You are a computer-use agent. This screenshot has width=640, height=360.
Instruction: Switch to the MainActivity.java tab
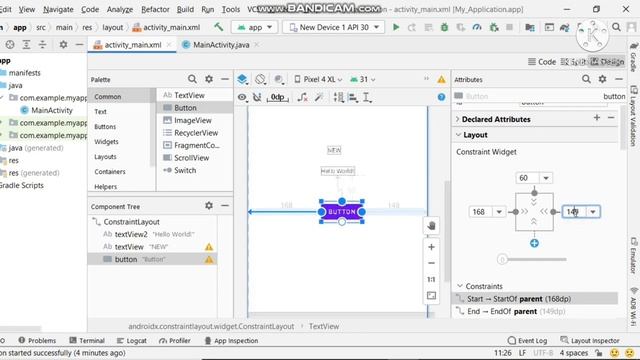(x=221, y=45)
